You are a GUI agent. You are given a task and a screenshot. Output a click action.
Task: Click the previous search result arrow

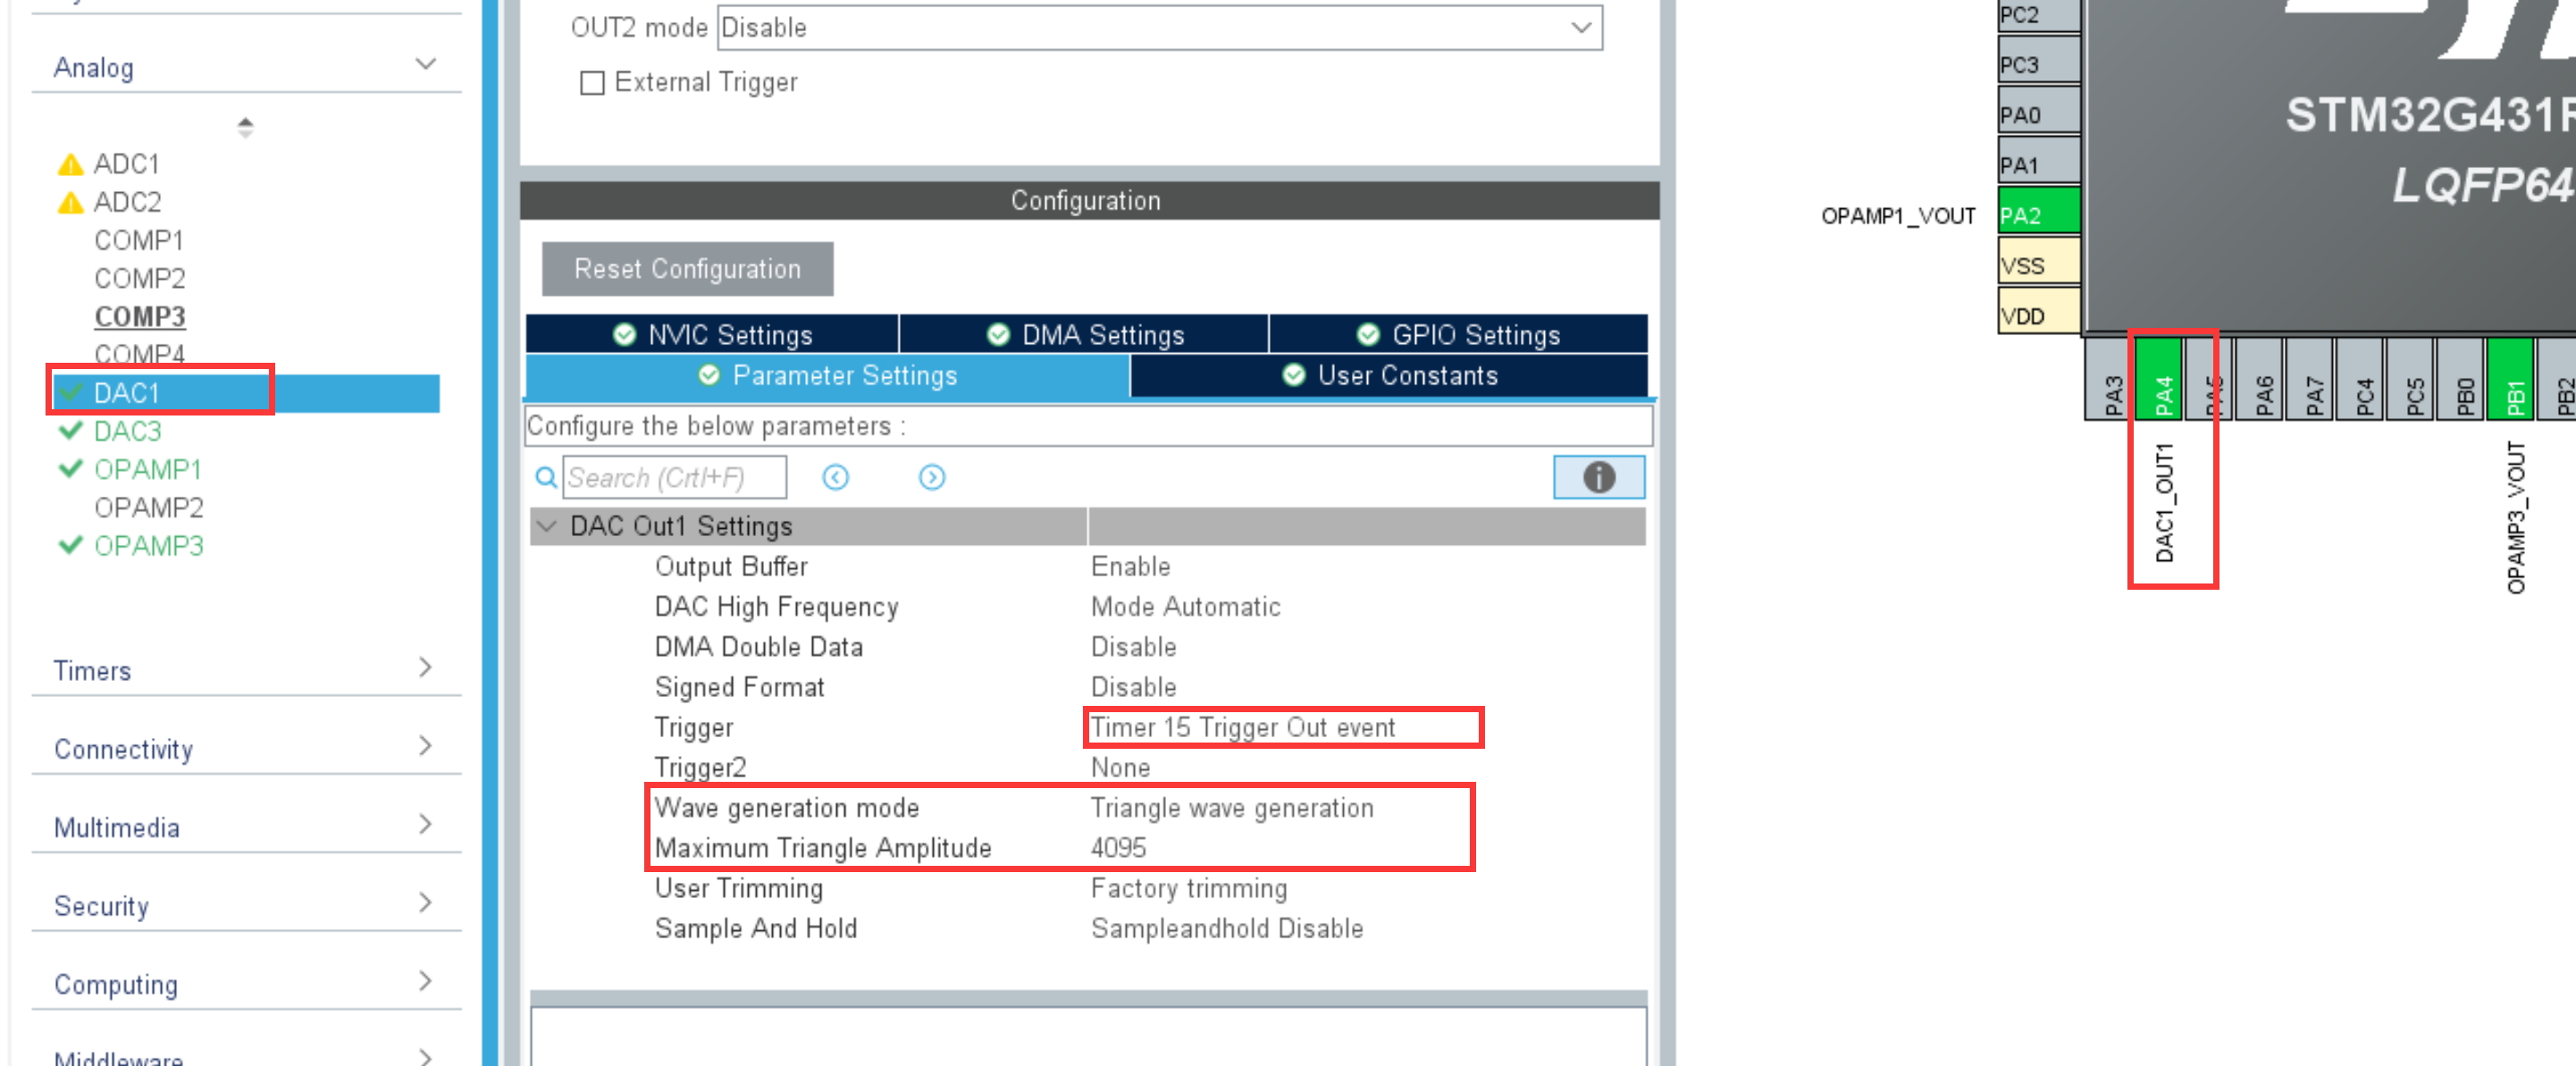coord(835,477)
